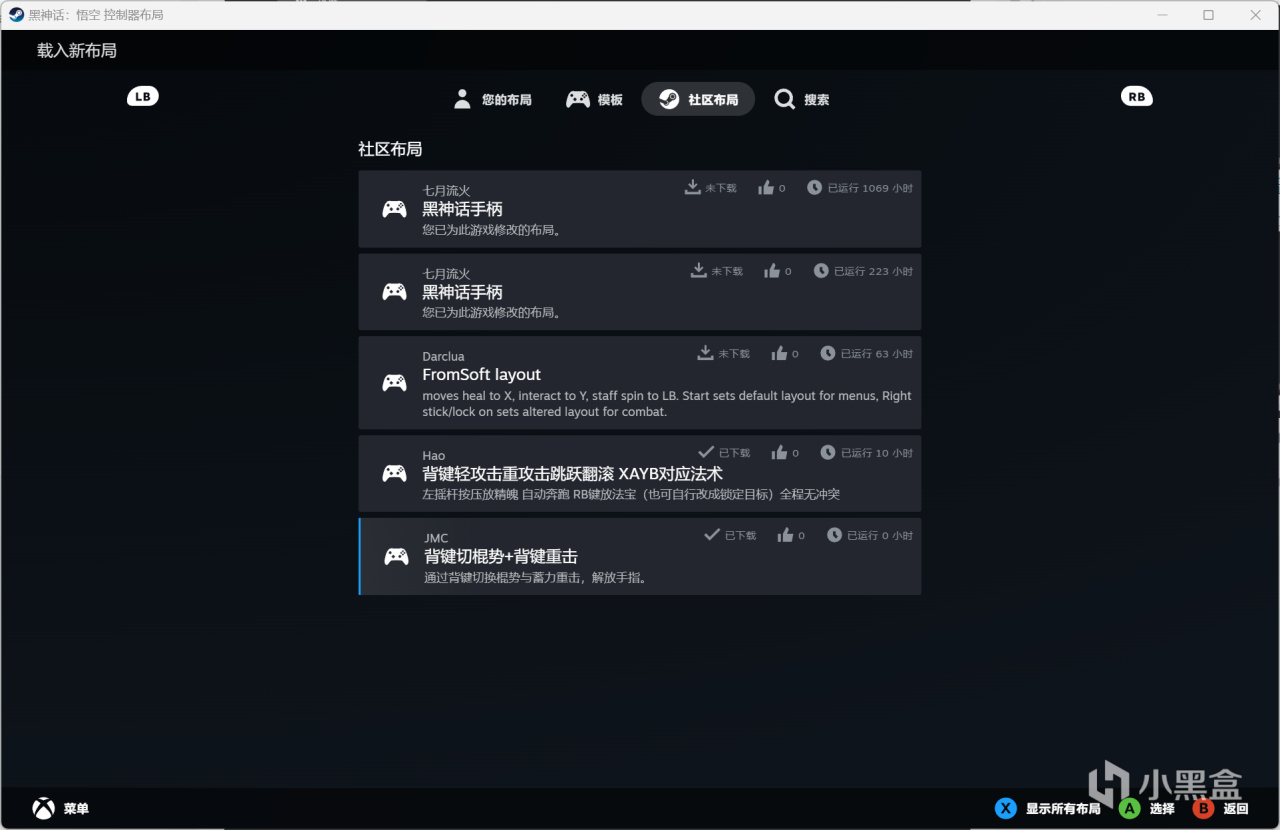Click the clock icon next to 1069 小时
This screenshot has width=1280, height=830.
pyautogui.click(x=815, y=187)
